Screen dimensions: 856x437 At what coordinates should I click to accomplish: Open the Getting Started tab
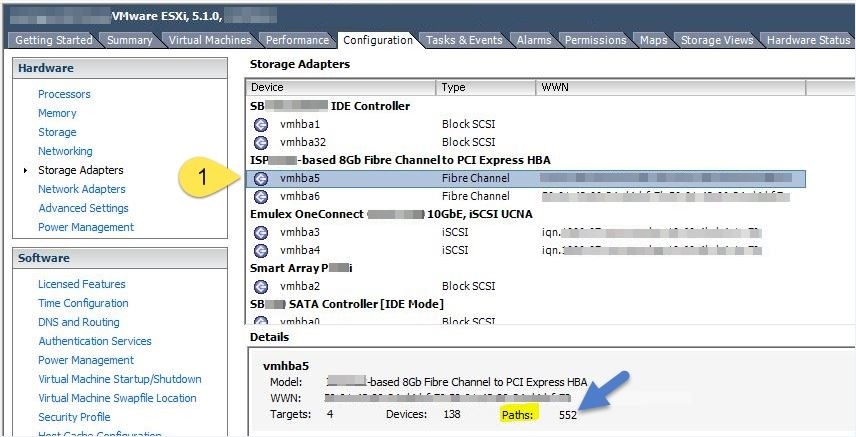click(54, 40)
